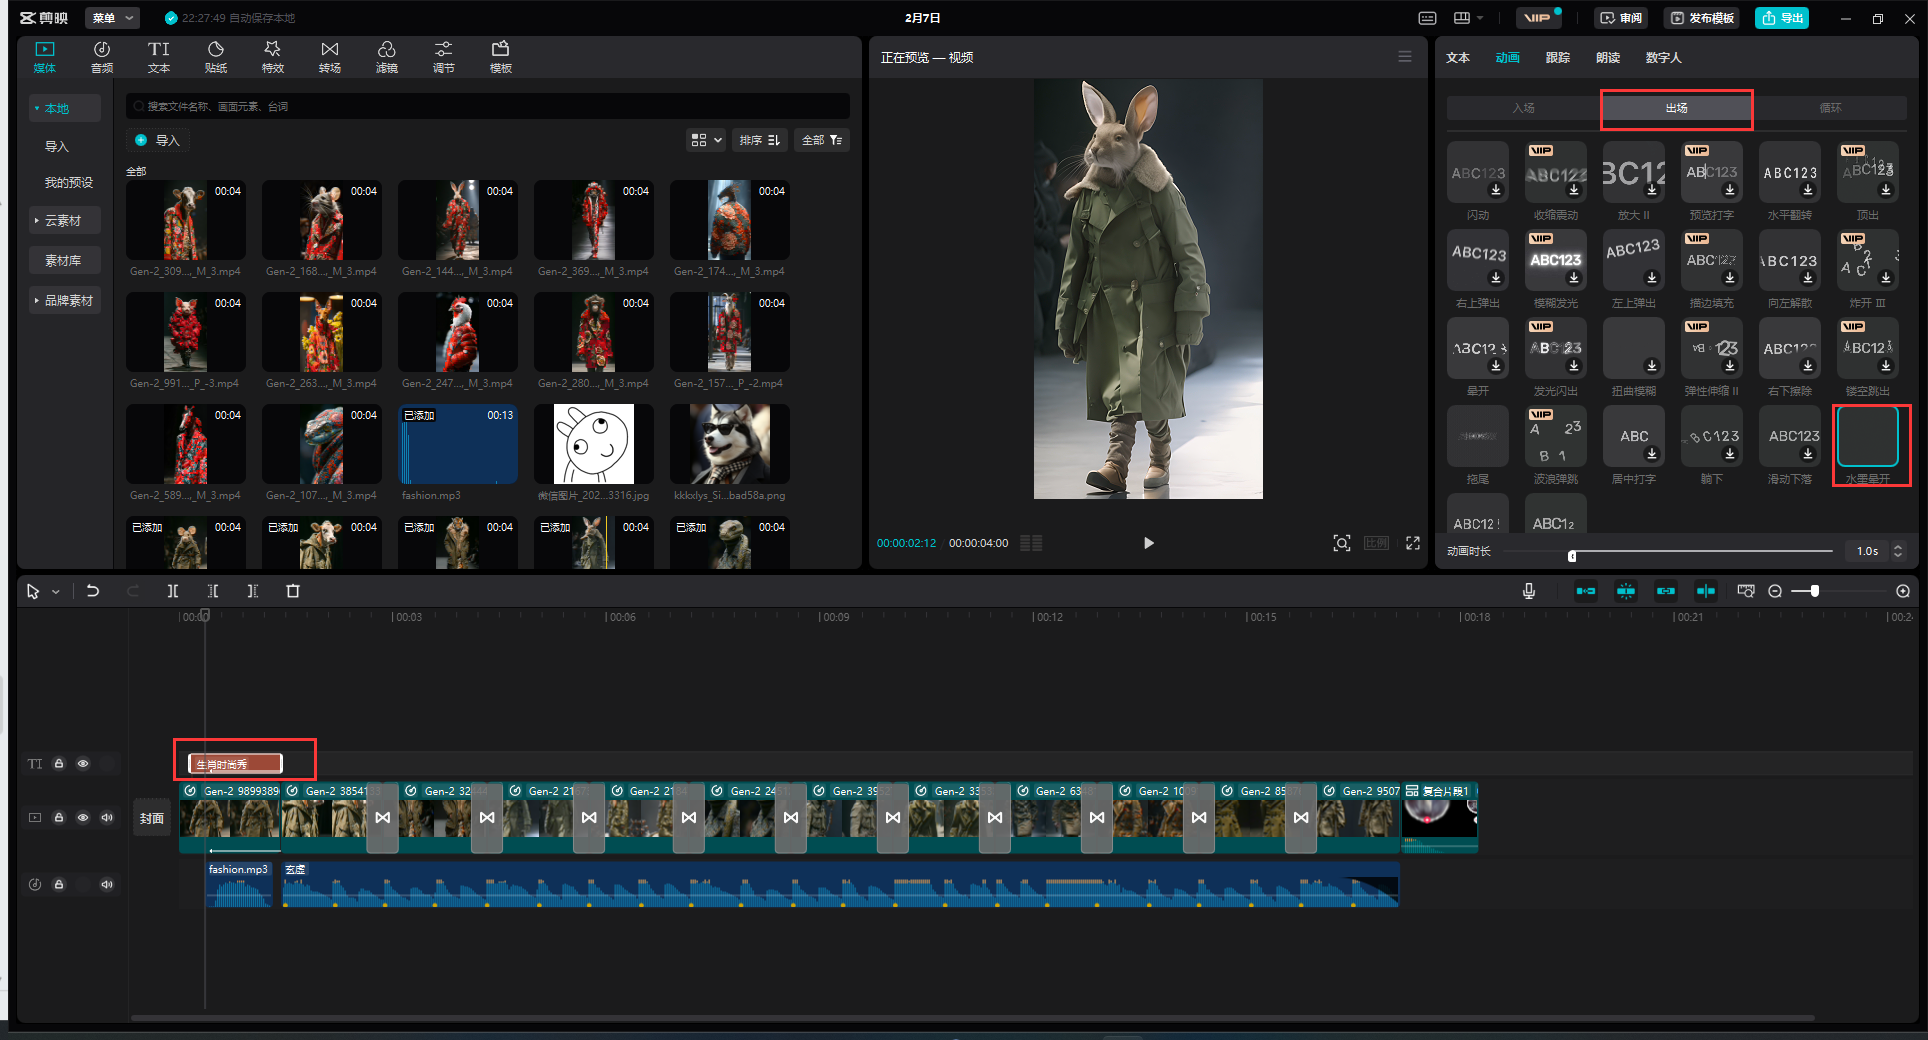1928x1040 pixels.
Task: Click the fit-timeline ruler search icon
Action: click(x=1746, y=591)
